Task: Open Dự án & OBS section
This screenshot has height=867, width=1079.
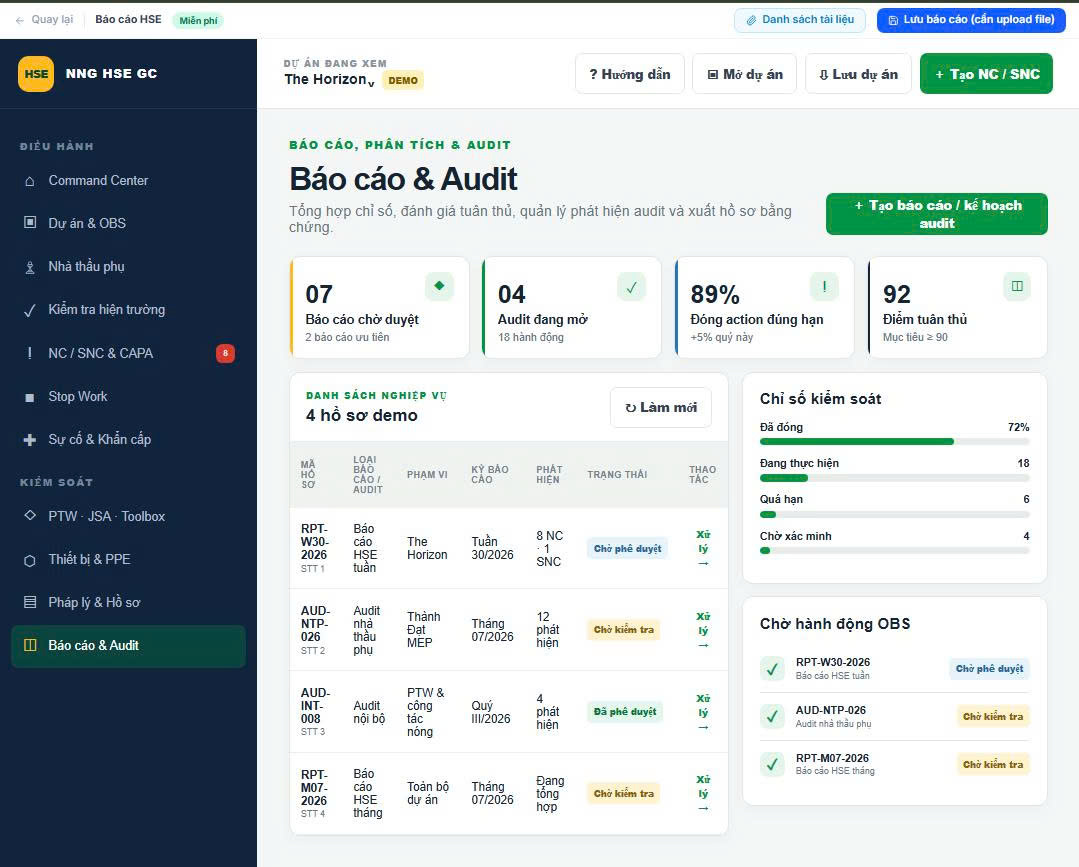Action: tap(128, 223)
